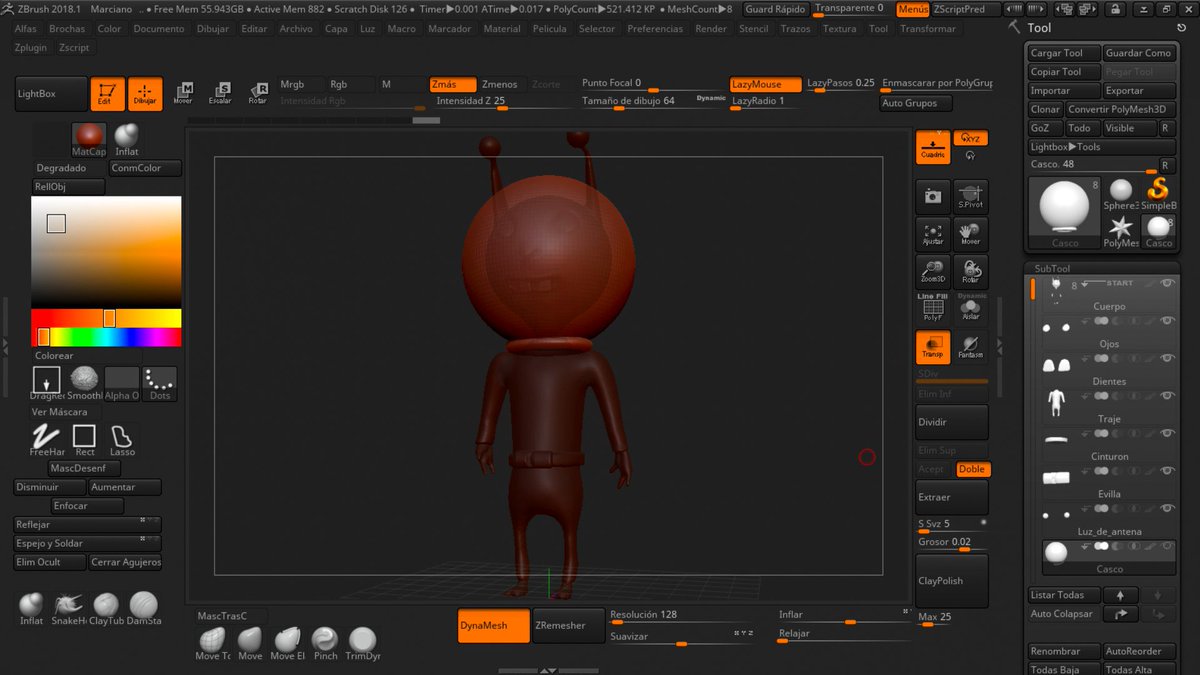The image size is (1200, 675).
Task: Click the Ajustar frame icon
Action: 933,235
